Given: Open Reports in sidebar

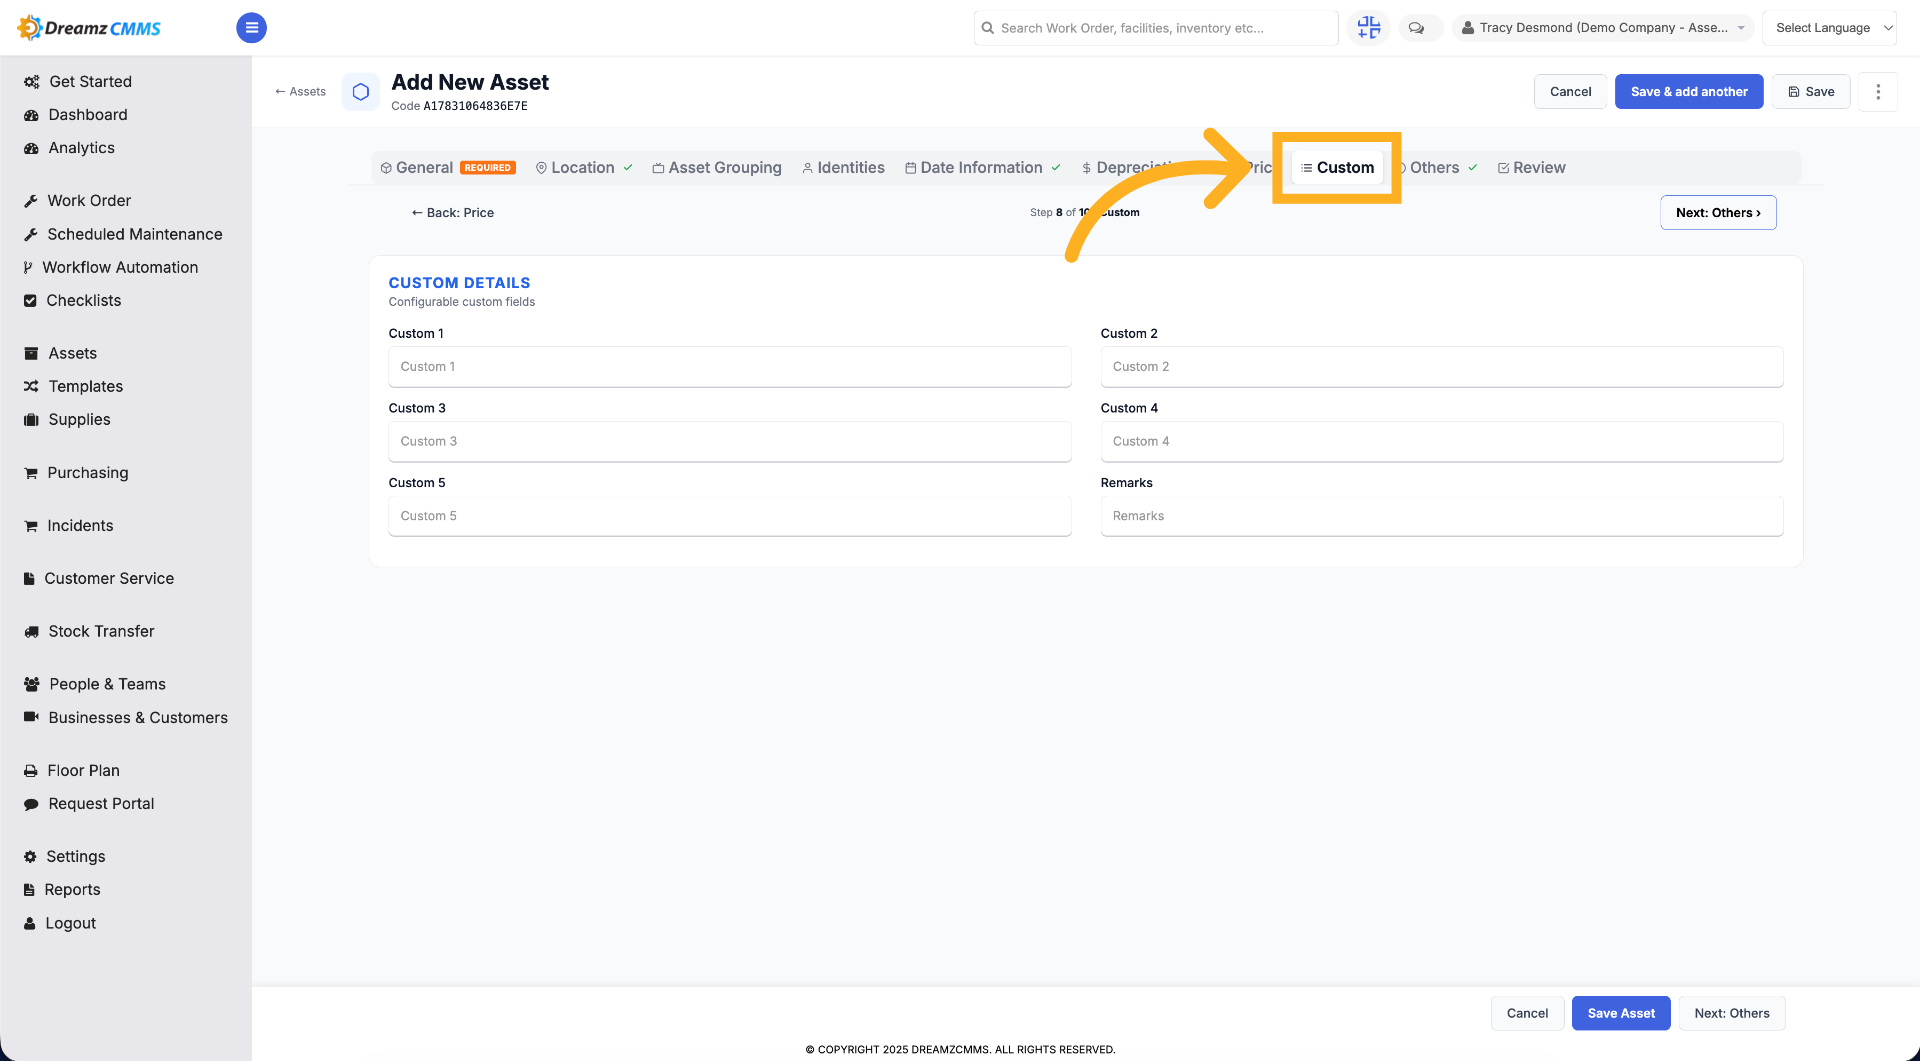Looking at the screenshot, I should click(x=62, y=889).
